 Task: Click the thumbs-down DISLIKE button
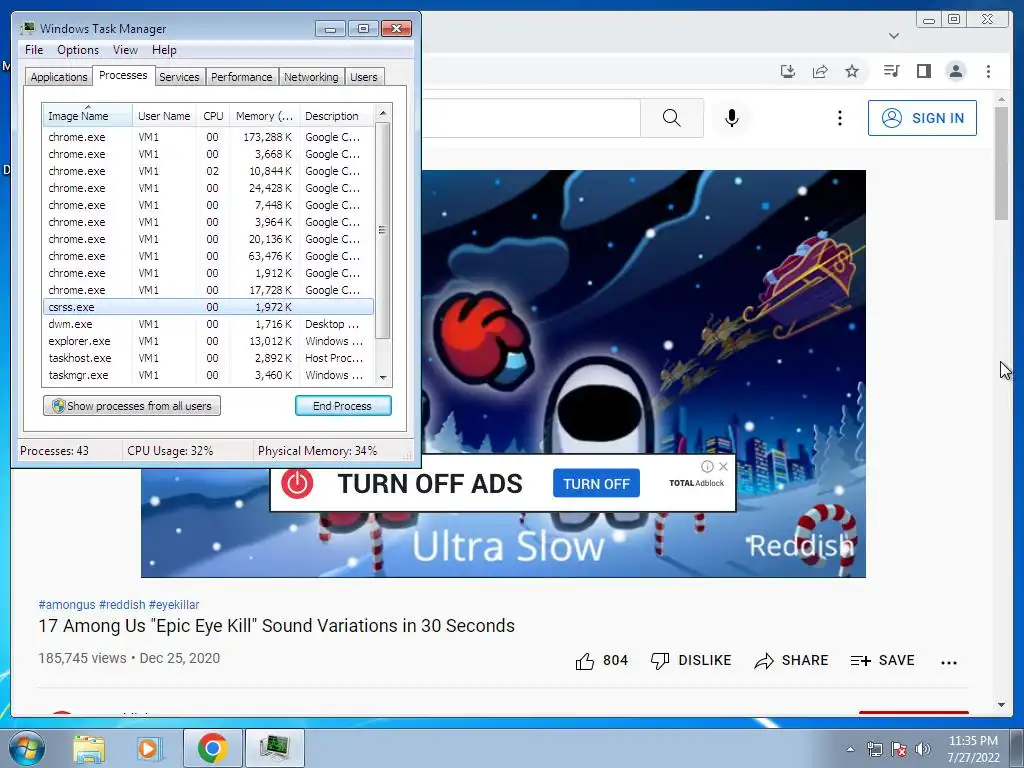coord(691,661)
